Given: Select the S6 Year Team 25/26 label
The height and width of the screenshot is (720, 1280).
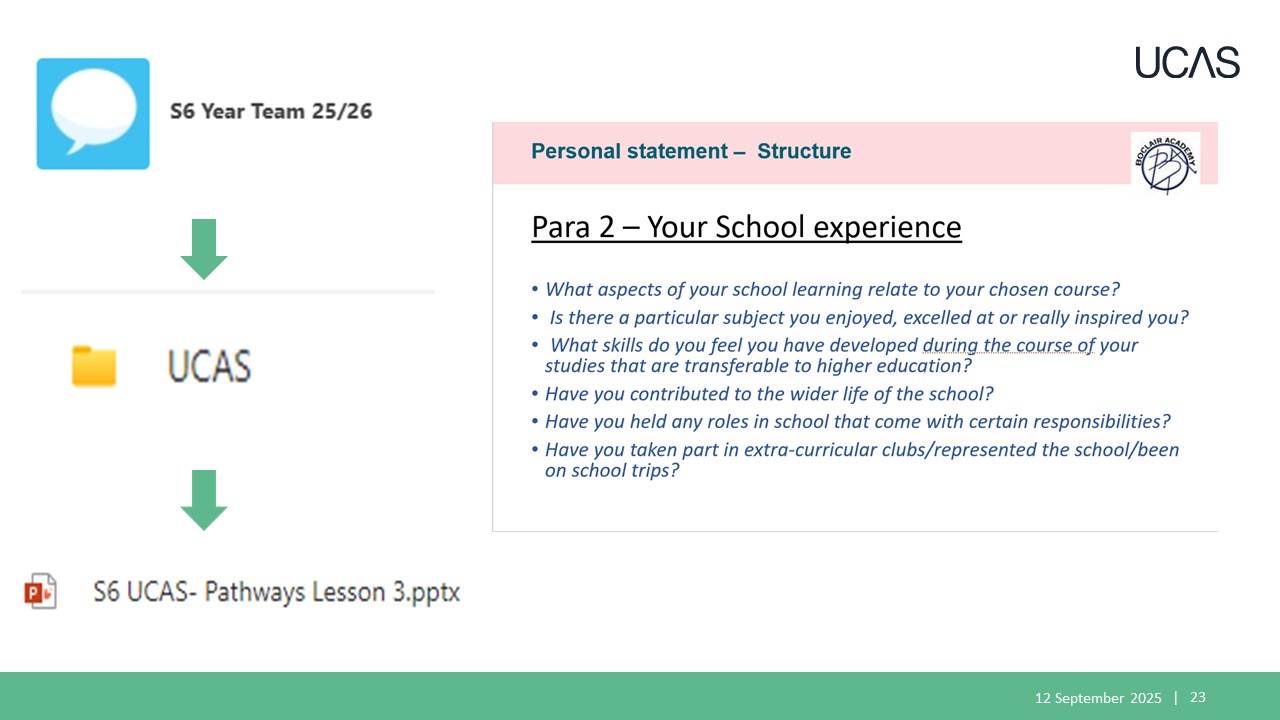Looking at the screenshot, I should pos(271,111).
